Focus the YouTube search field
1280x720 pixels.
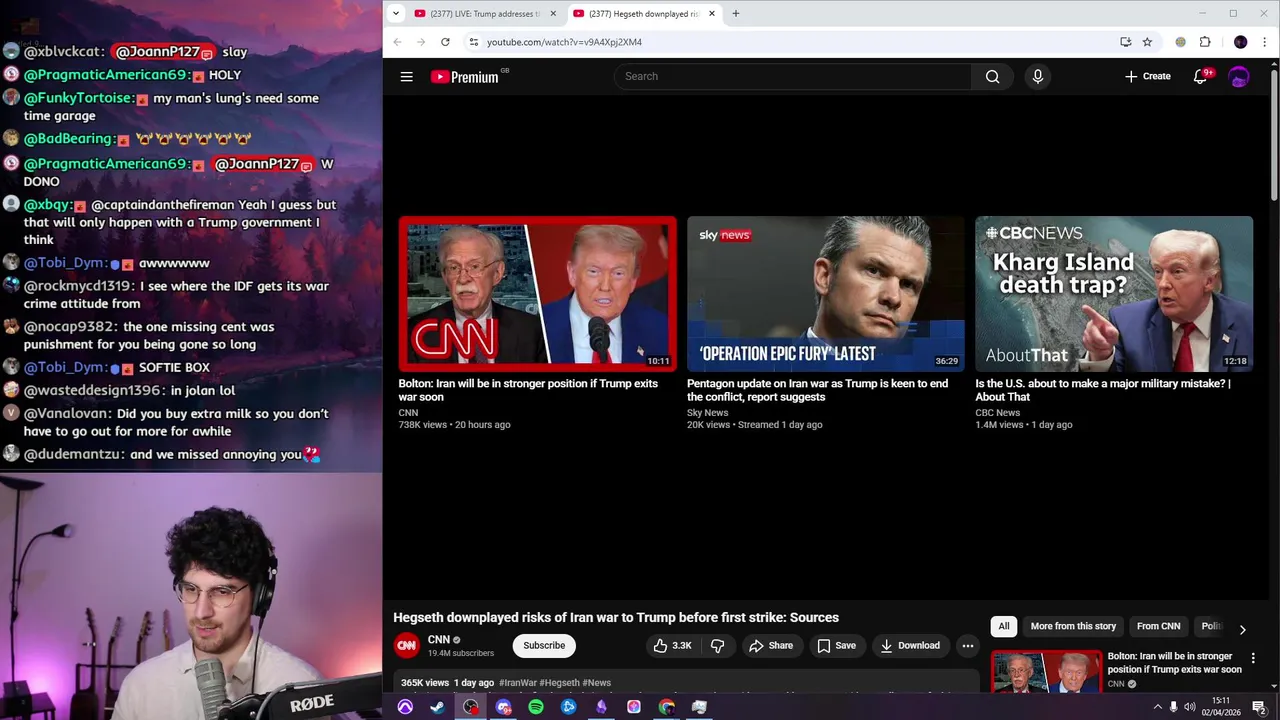pyautogui.click(x=792, y=76)
